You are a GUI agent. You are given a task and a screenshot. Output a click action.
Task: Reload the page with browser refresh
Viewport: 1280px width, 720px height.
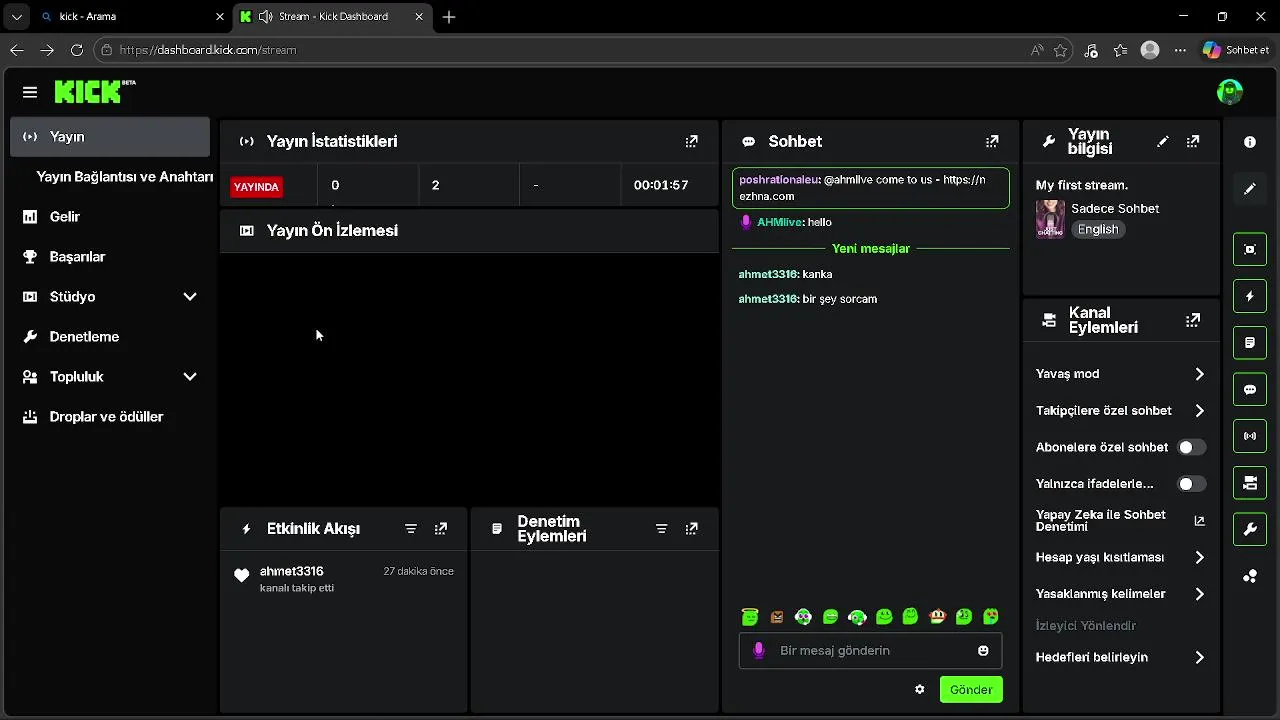tap(77, 50)
